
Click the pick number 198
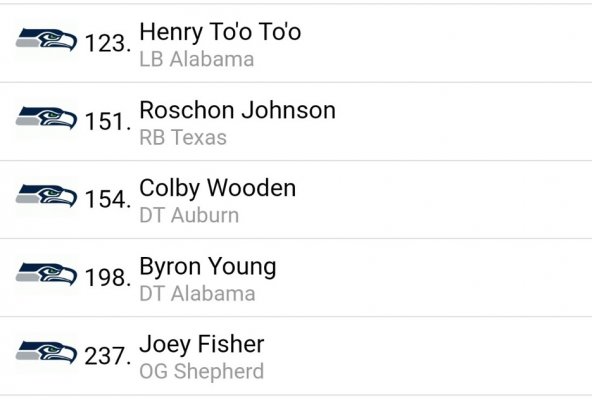(108, 278)
